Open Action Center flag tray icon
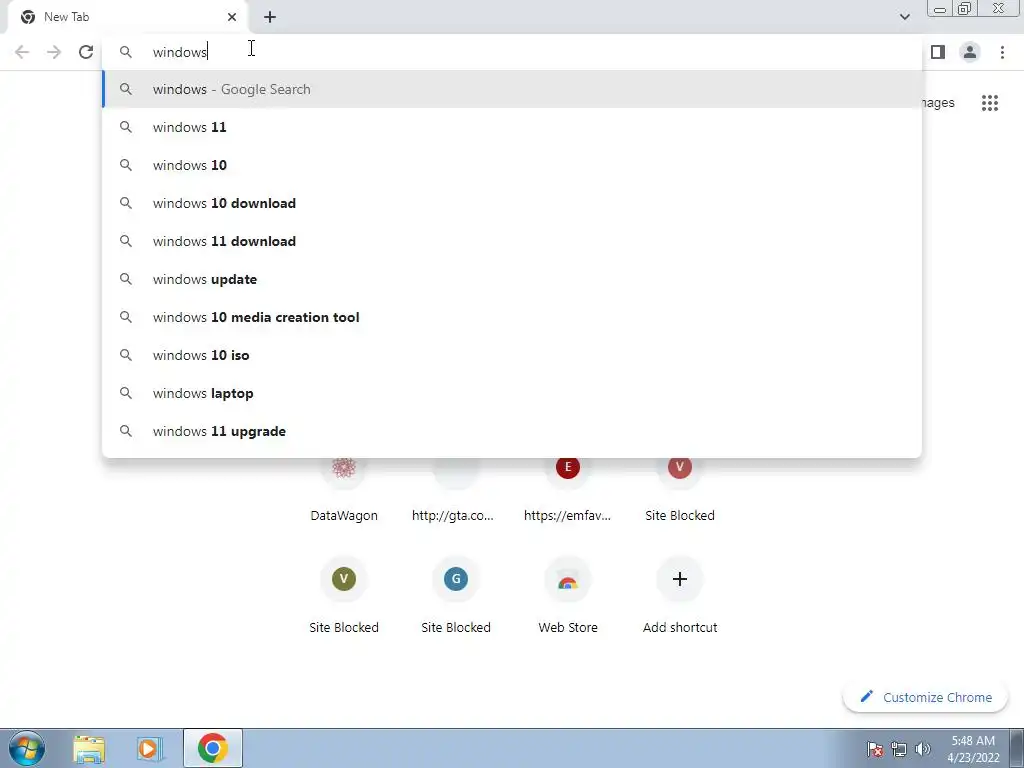The width and height of the screenshot is (1024, 768). [875, 749]
